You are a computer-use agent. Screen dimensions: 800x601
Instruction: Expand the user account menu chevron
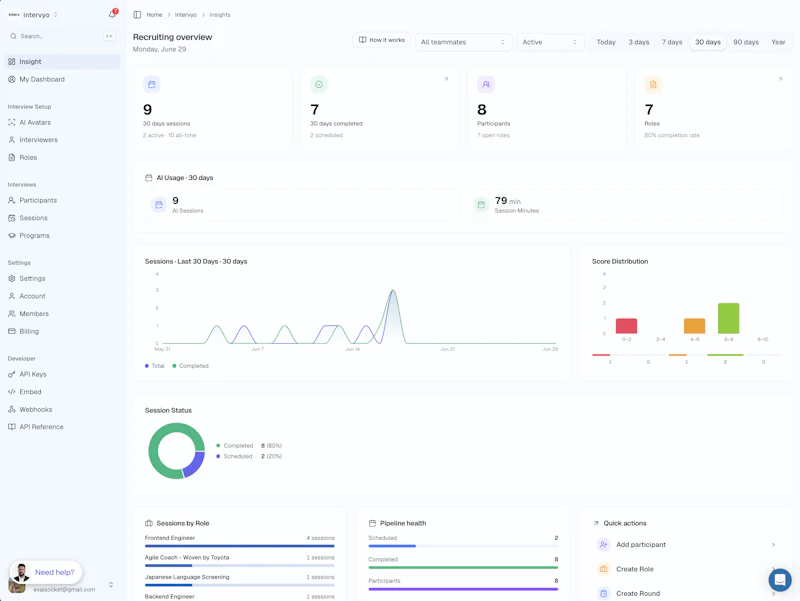coord(111,585)
